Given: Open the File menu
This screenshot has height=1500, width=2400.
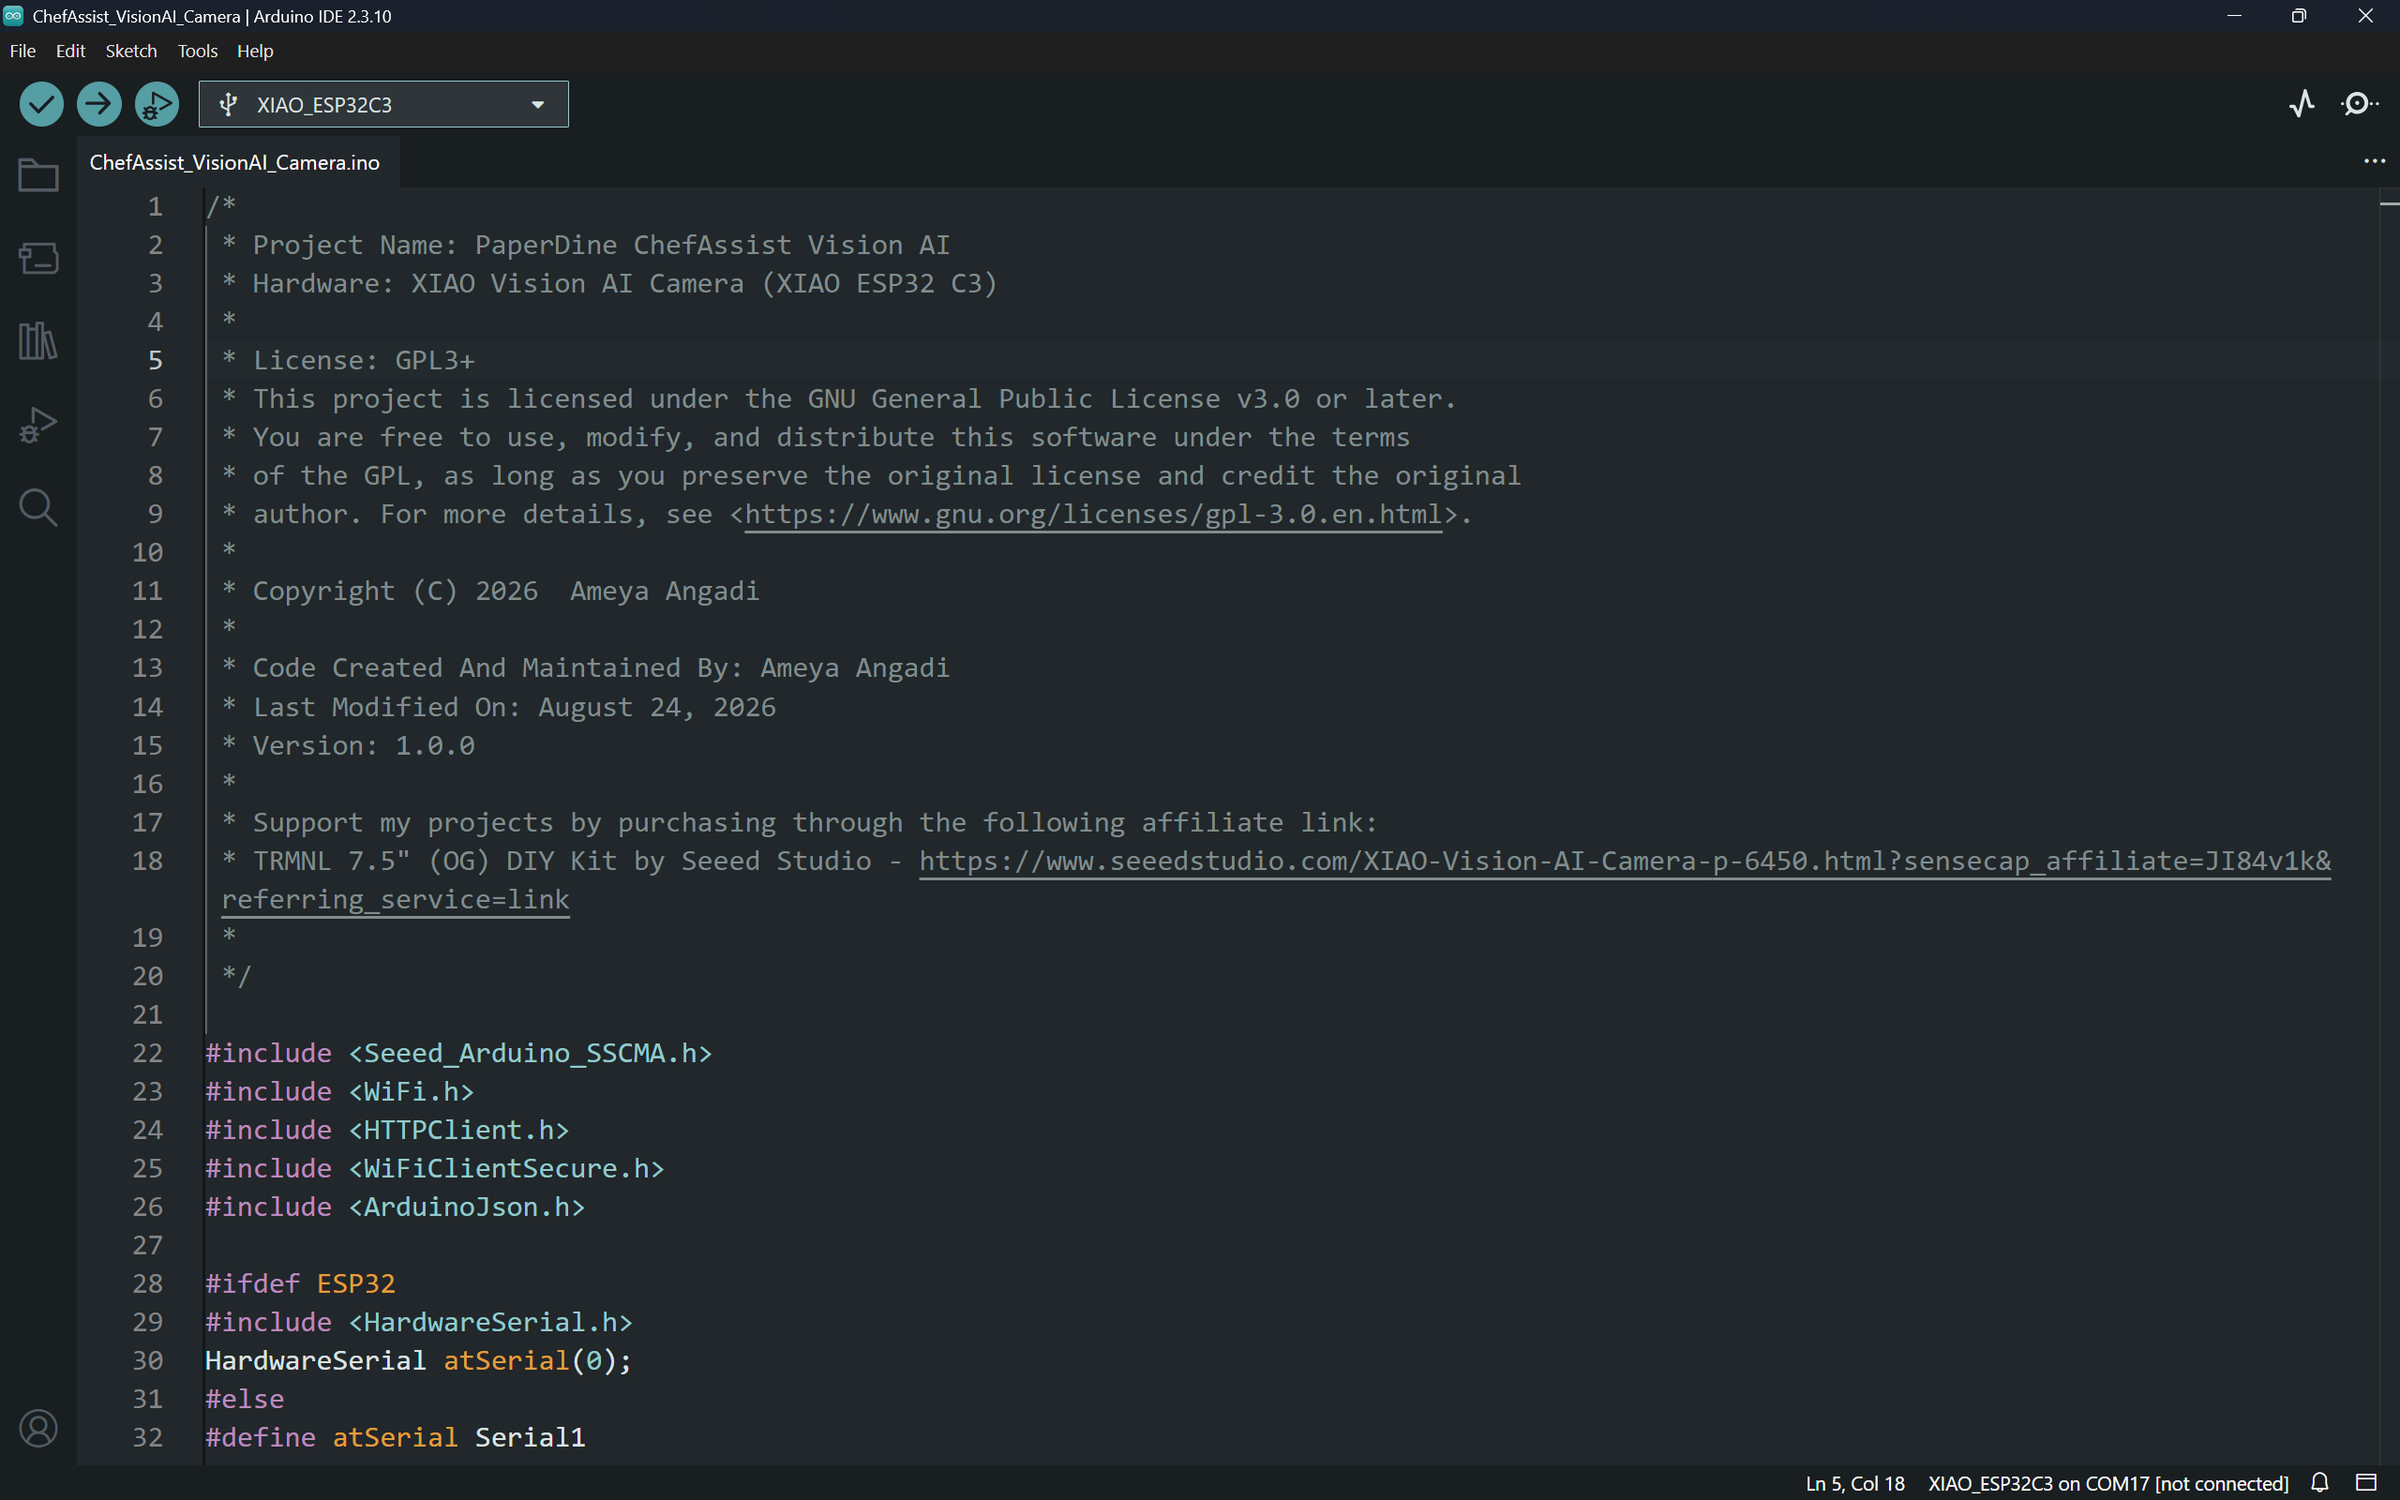Looking at the screenshot, I should click(x=22, y=51).
